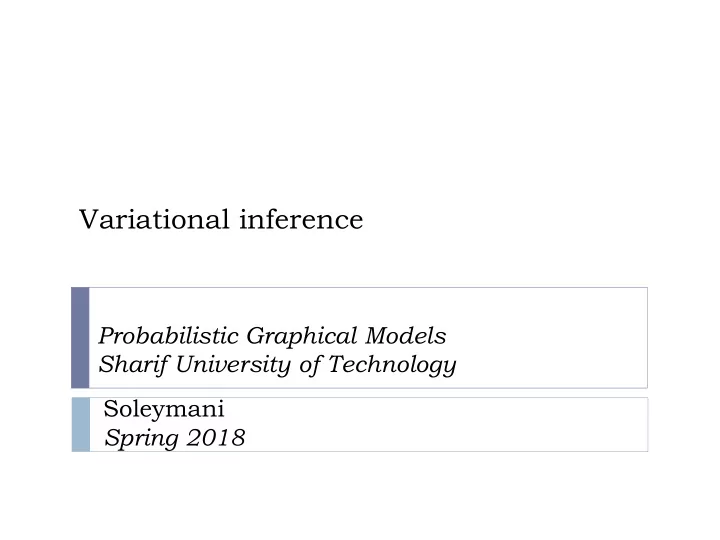
Task: Click the word "University" in the subtitle
Action: point(233,365)
